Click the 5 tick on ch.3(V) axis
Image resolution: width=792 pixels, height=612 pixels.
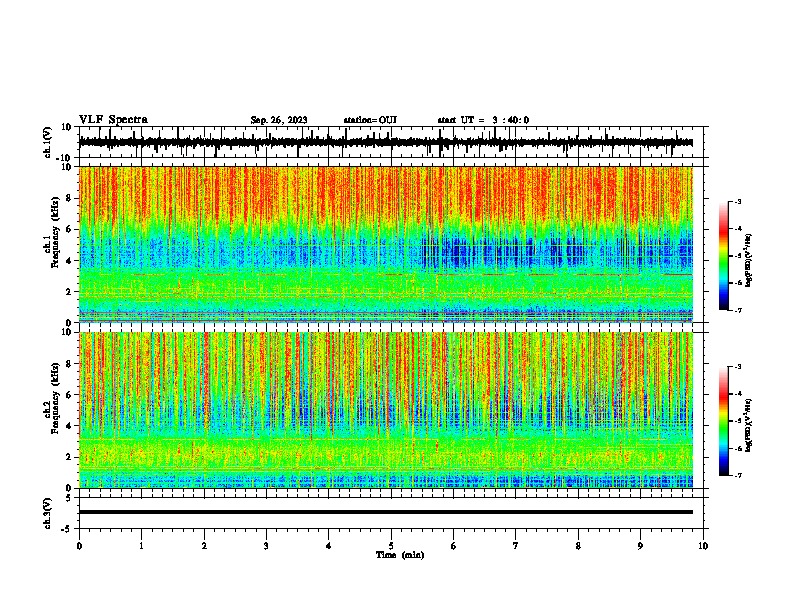click(70, 498)
